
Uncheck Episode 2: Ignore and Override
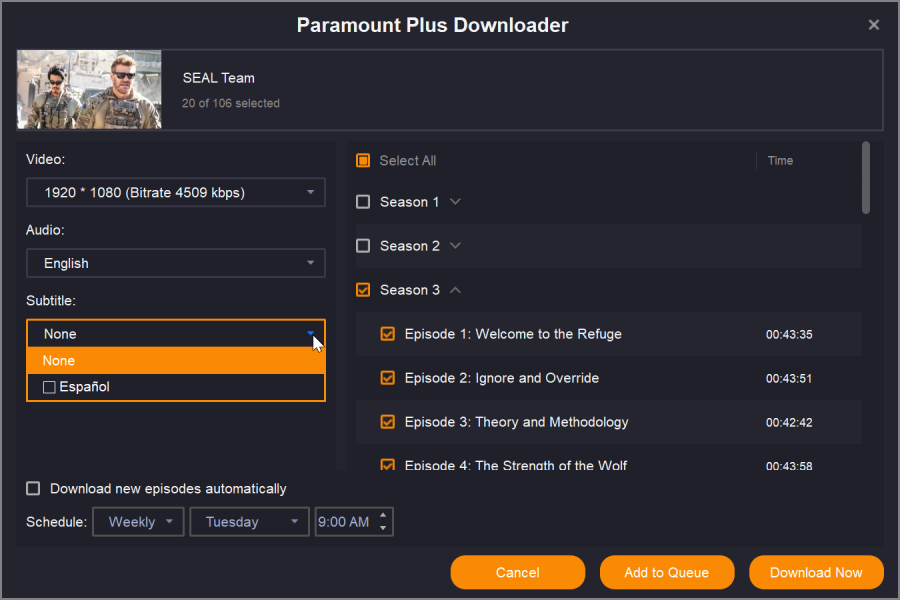[388, 378]
